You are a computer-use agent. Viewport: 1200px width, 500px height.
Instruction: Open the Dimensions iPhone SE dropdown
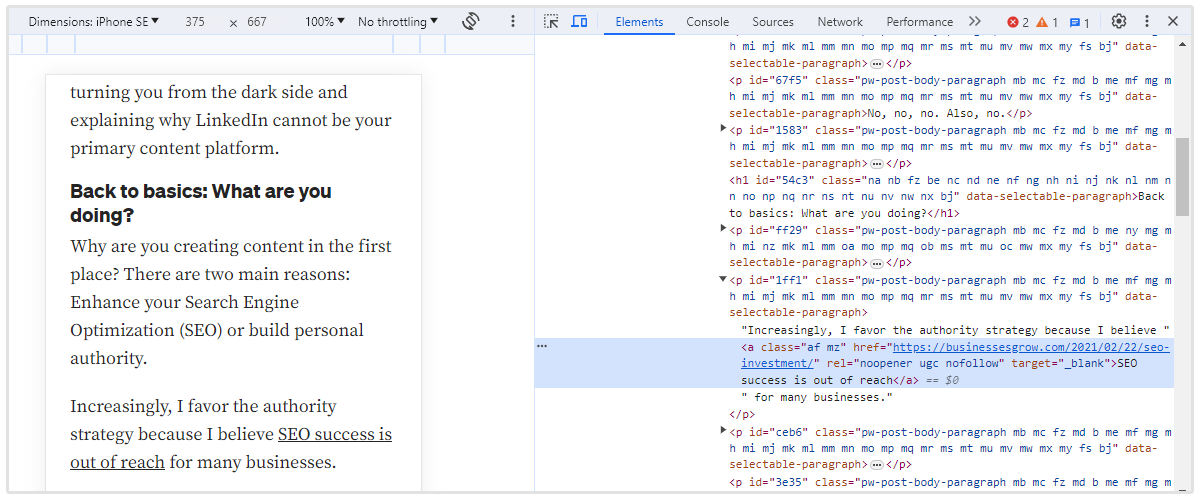pos(94,21)
